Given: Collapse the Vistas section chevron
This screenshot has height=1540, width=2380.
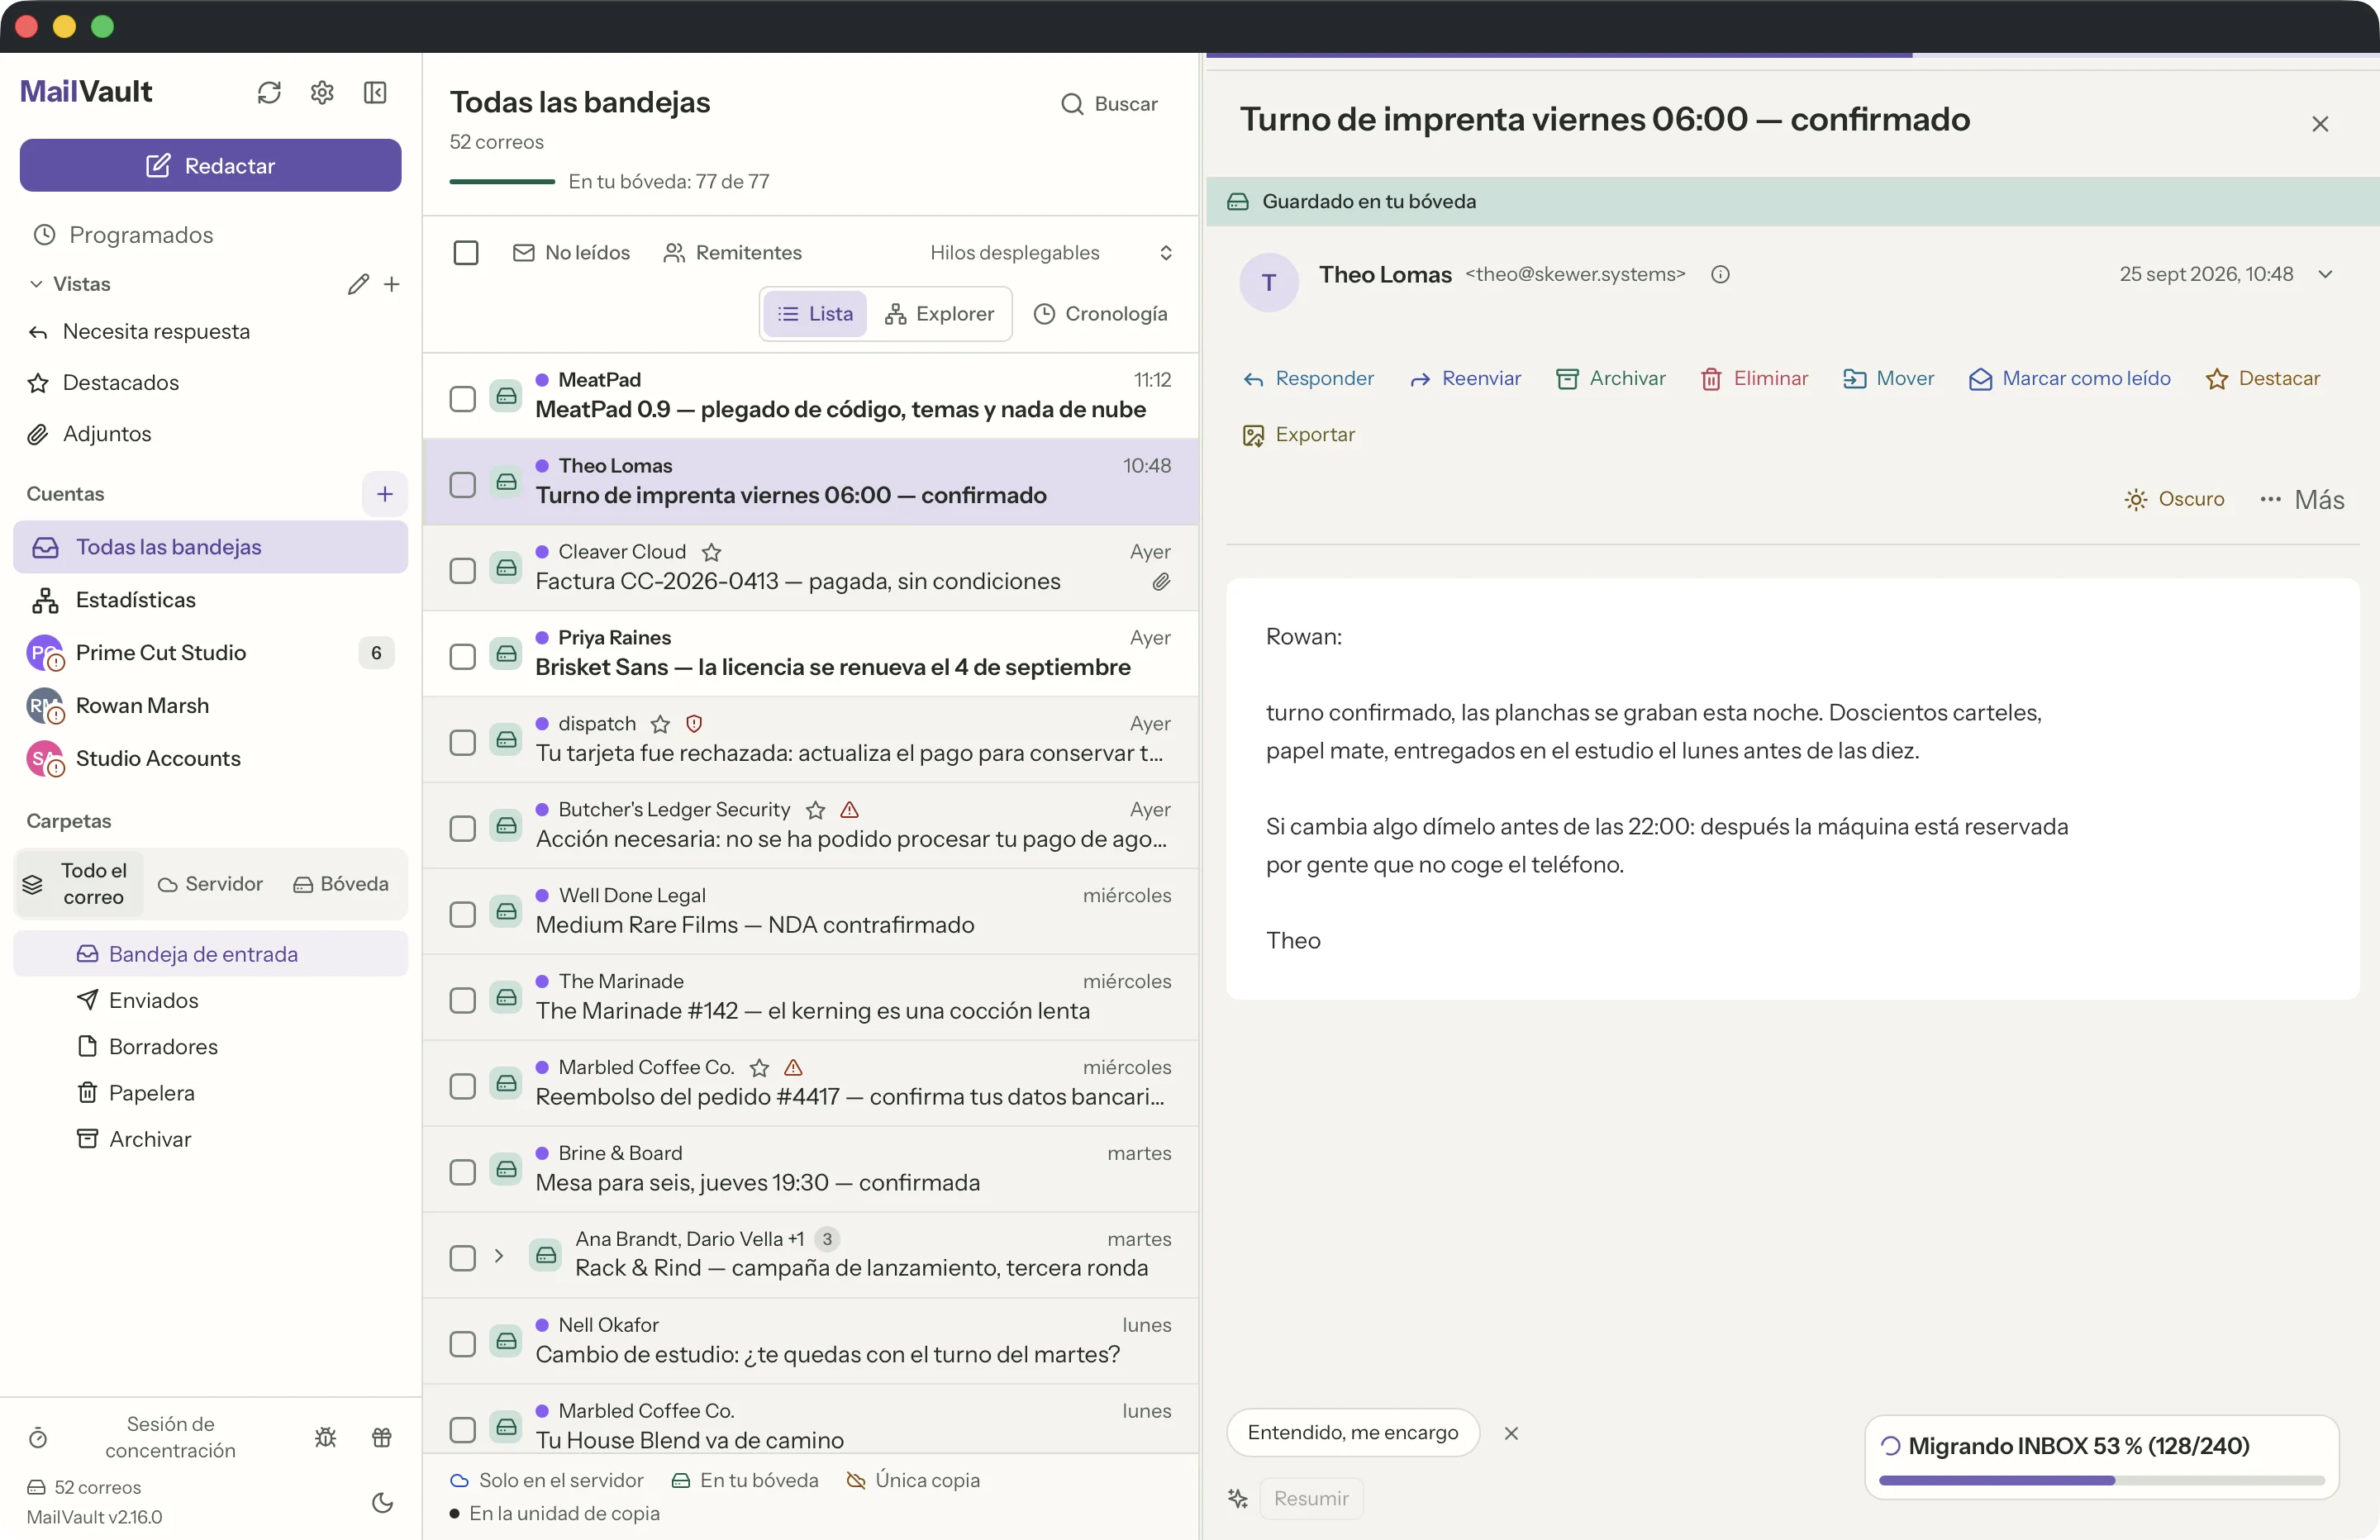Looking at the screenshot, I should coord(36,284).
